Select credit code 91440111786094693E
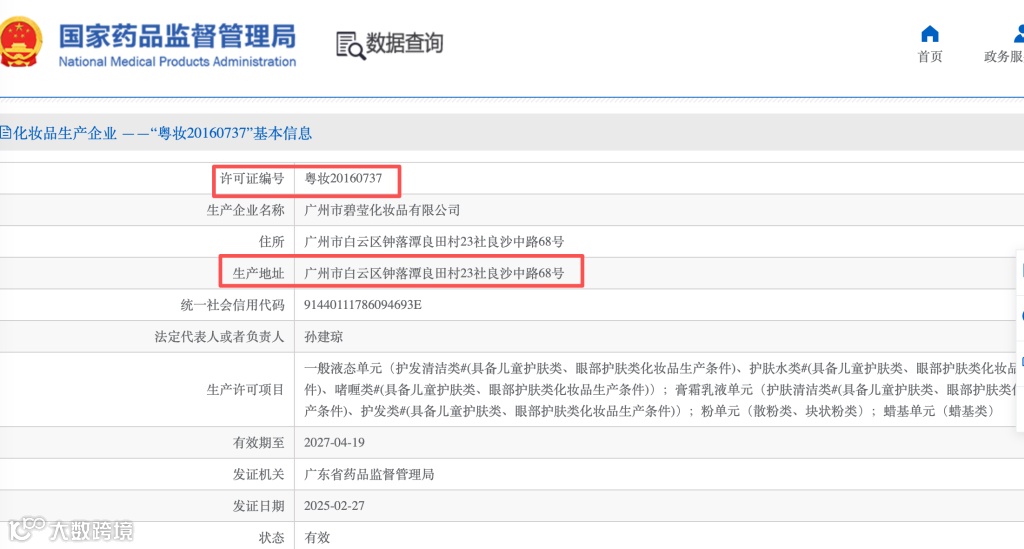Image resolution: width=1024 pixels, height=549 pixels. (362, 305)
